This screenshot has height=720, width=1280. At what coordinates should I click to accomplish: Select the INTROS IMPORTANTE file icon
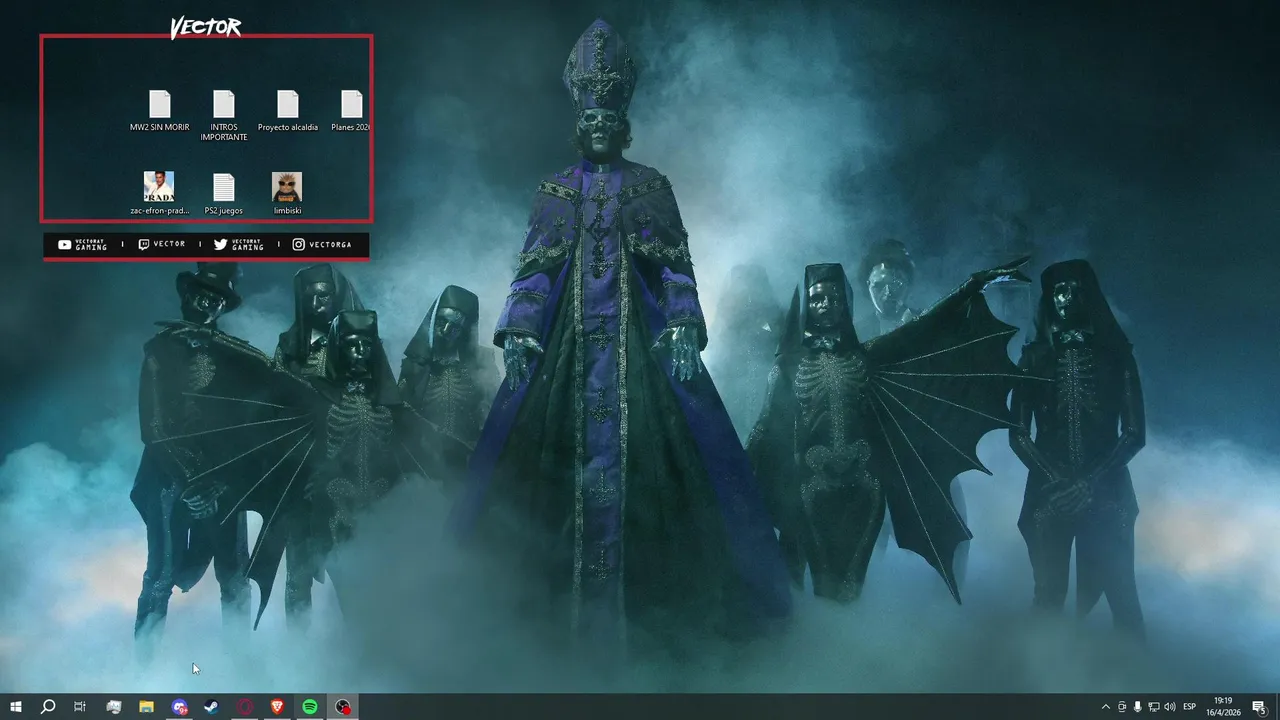pyautogui.click(x=224, y=104)
